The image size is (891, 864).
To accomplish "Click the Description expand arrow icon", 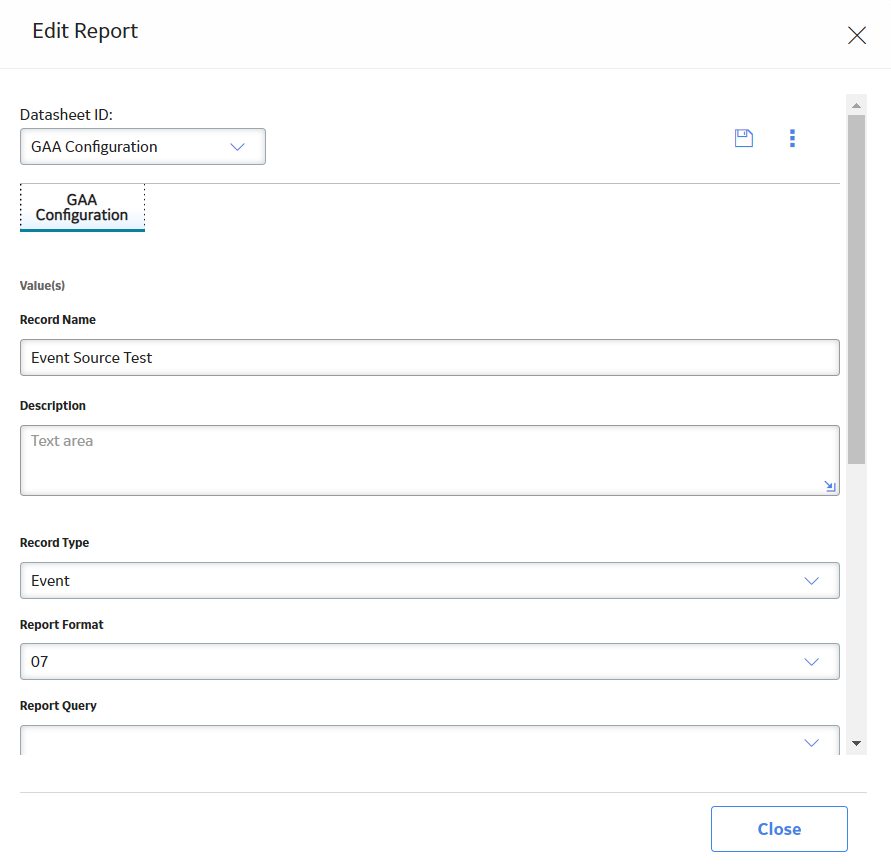I will pos(830,486).
